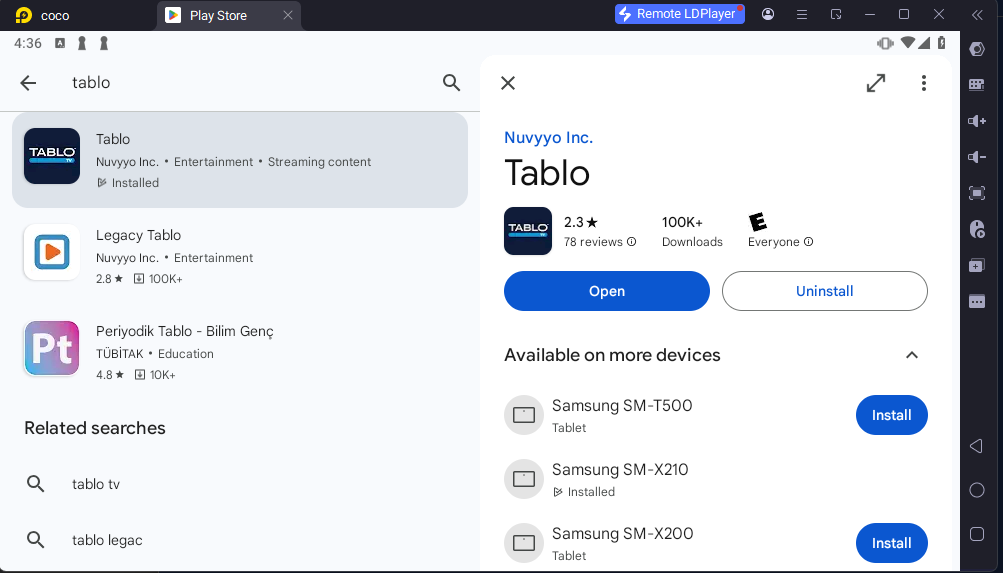
Task: Click the back arrow beside search field
Action: (x=28, y=83)
